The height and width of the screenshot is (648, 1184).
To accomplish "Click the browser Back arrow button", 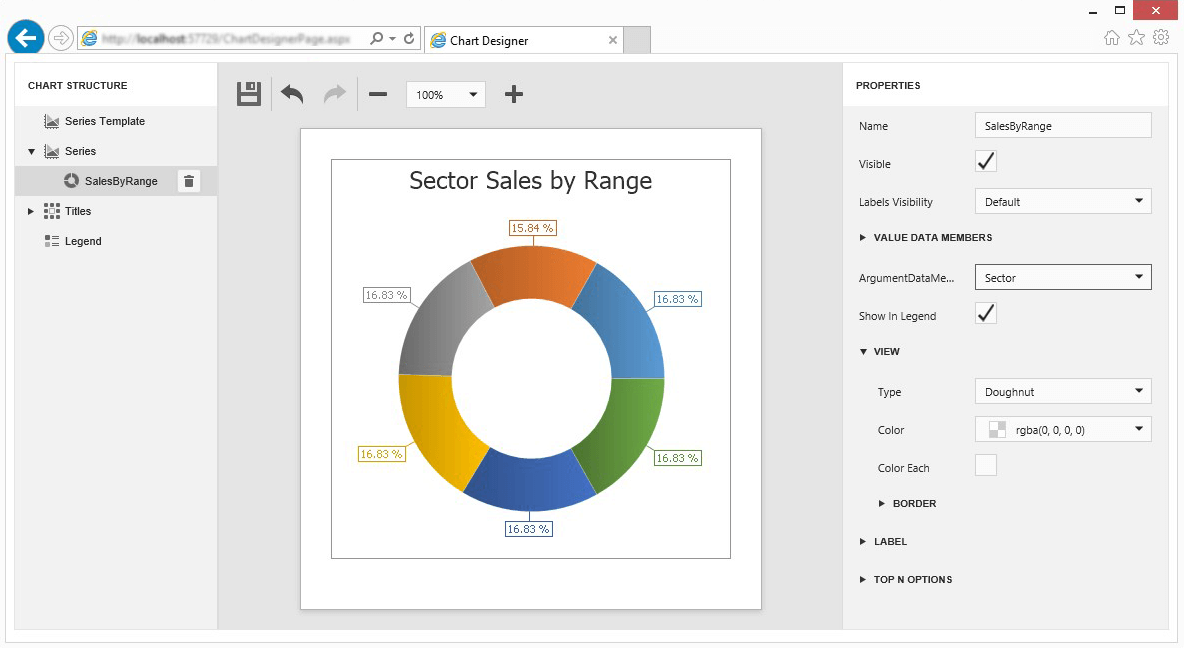I will (x=26, y=38).
